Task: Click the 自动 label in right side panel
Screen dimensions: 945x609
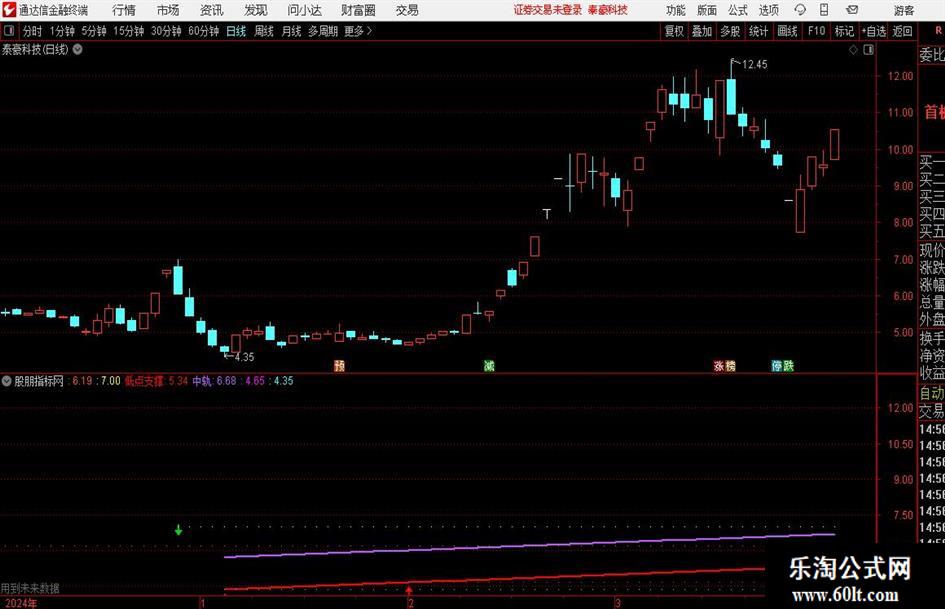Action: (932, 393)
